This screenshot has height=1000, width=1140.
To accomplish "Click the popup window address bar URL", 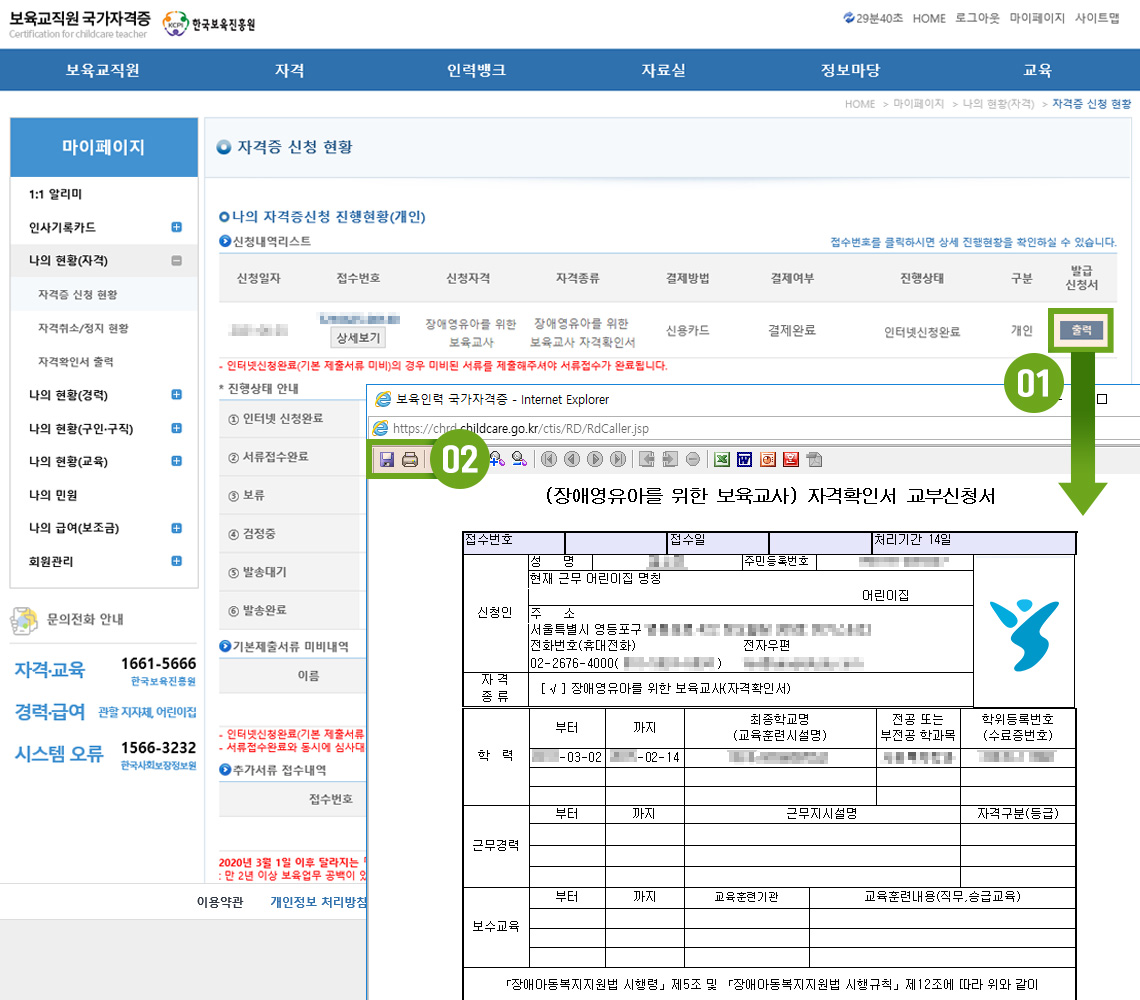I will pyautogui.click(x=520, y=428).
